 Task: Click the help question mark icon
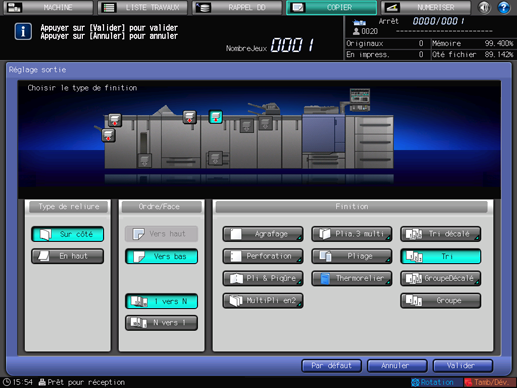(503, 7)
